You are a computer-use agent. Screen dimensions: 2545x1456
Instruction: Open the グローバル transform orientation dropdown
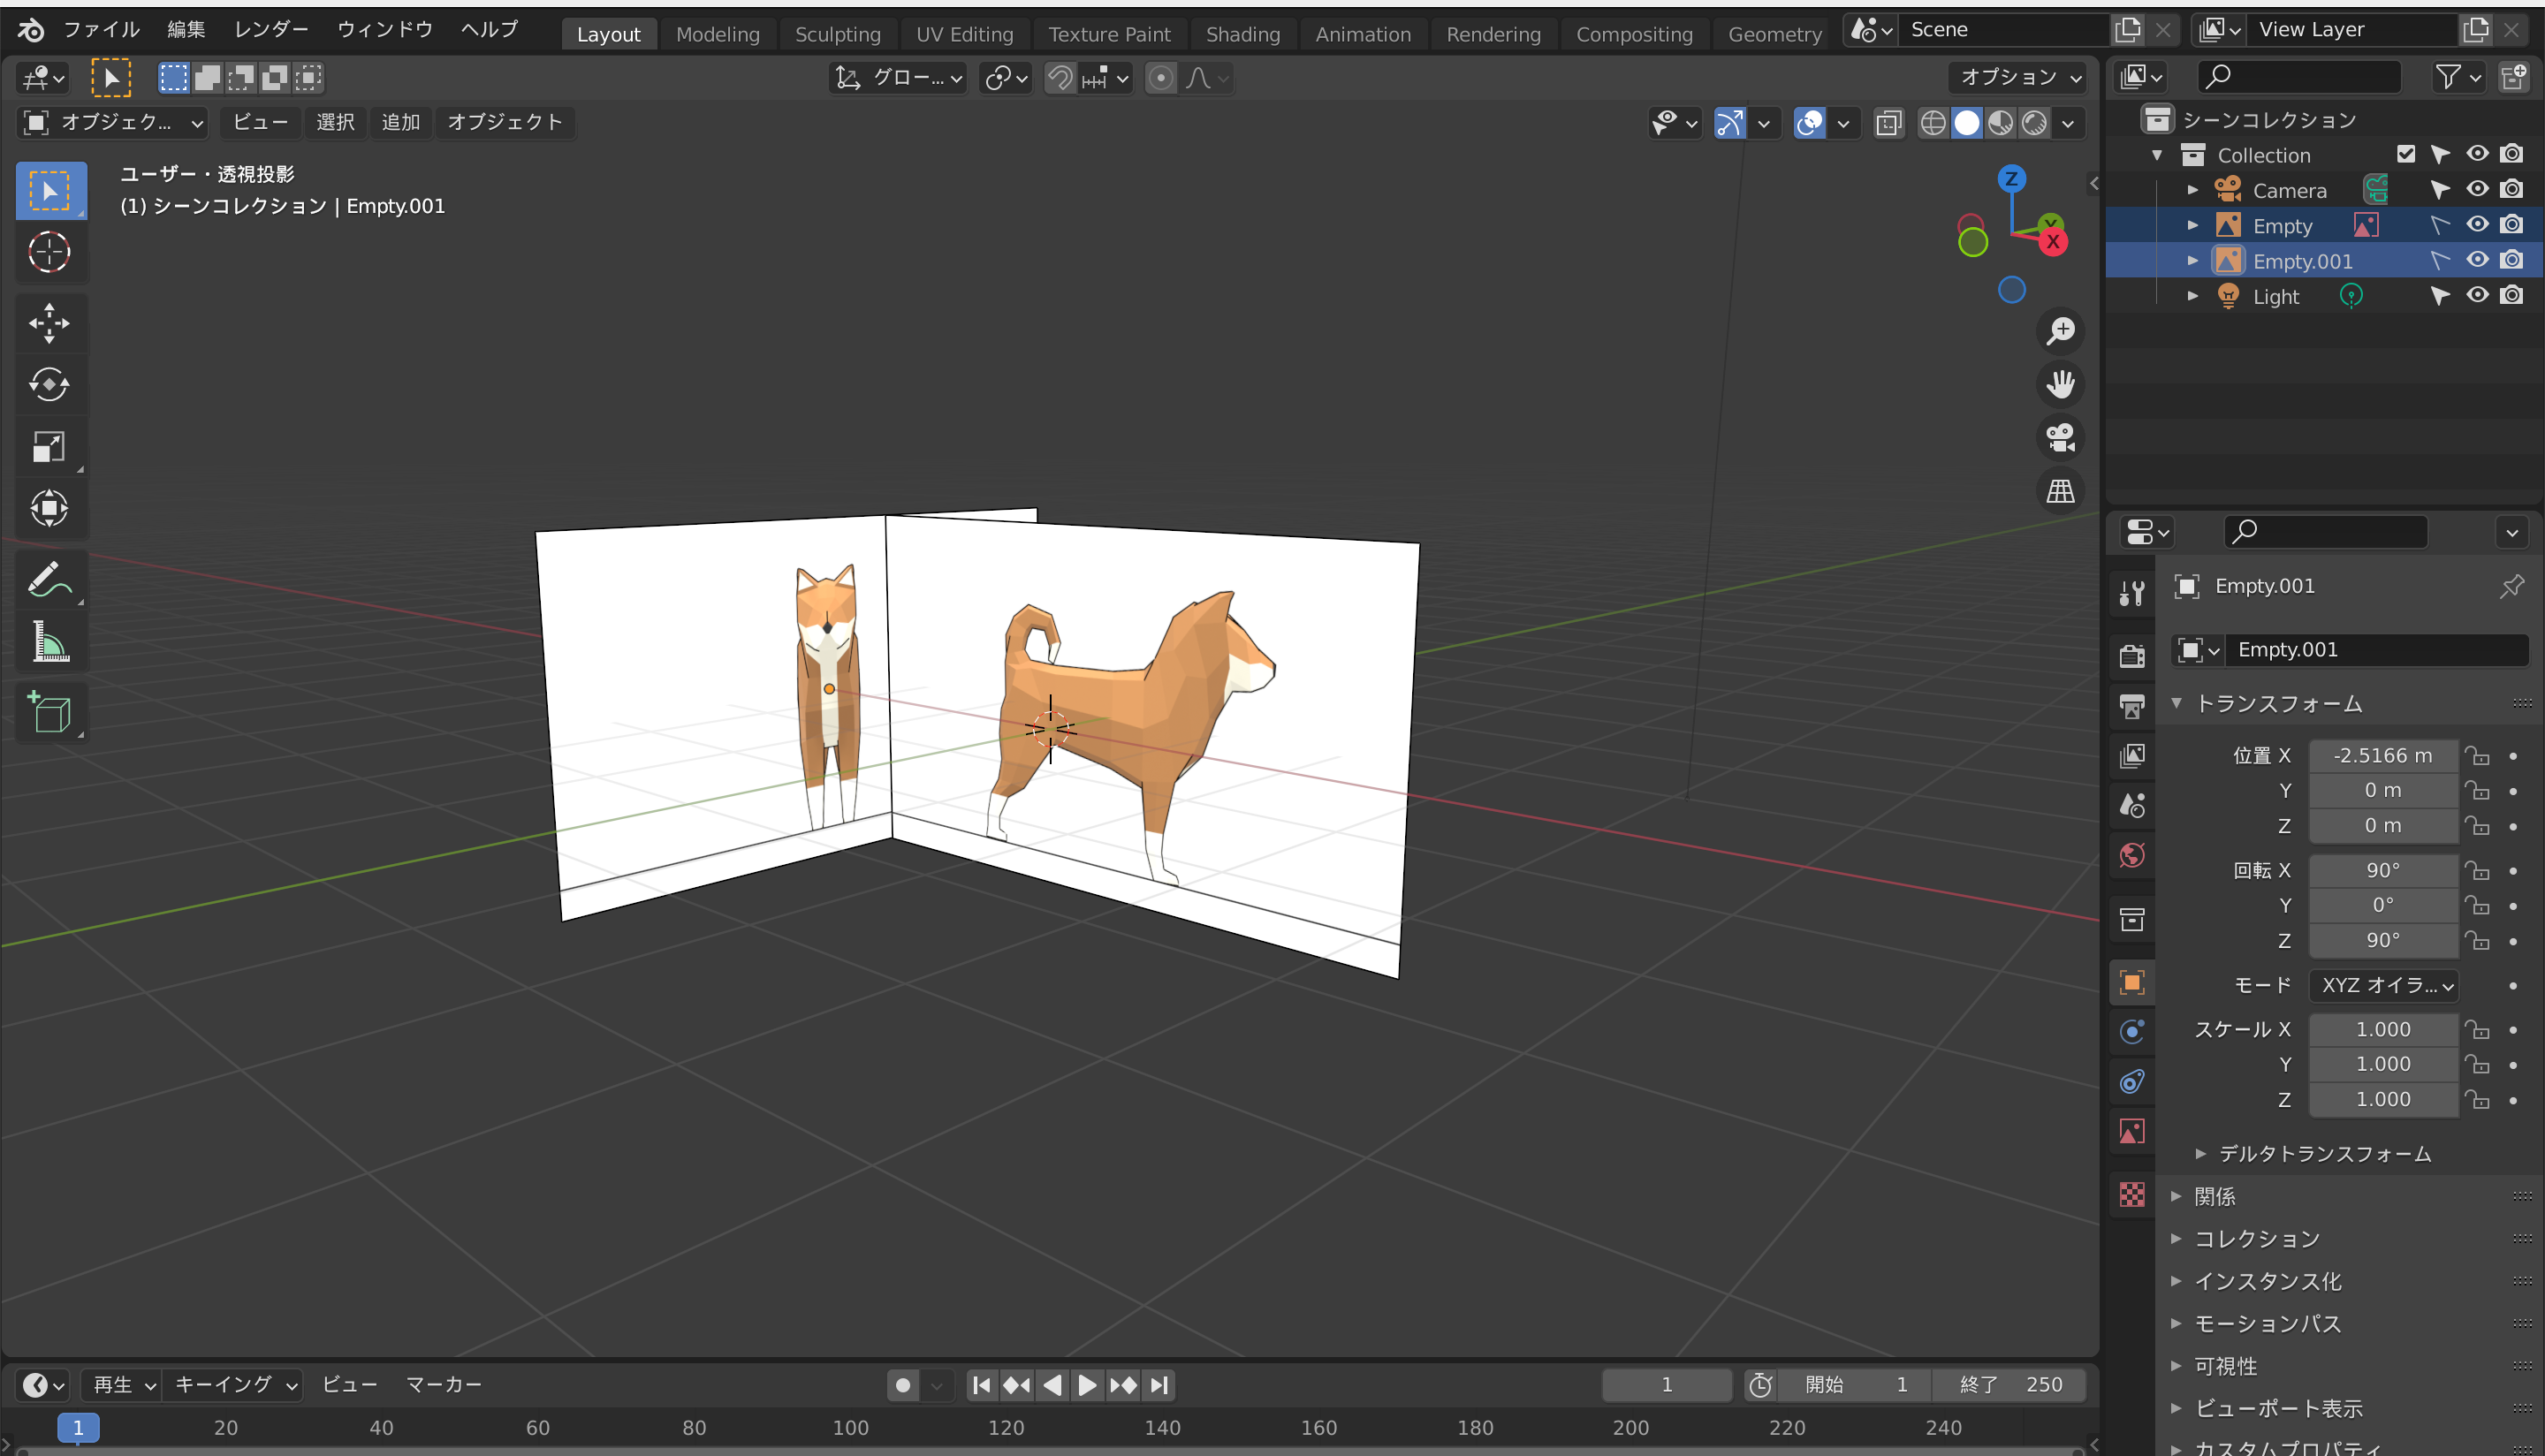click(898, 78)
